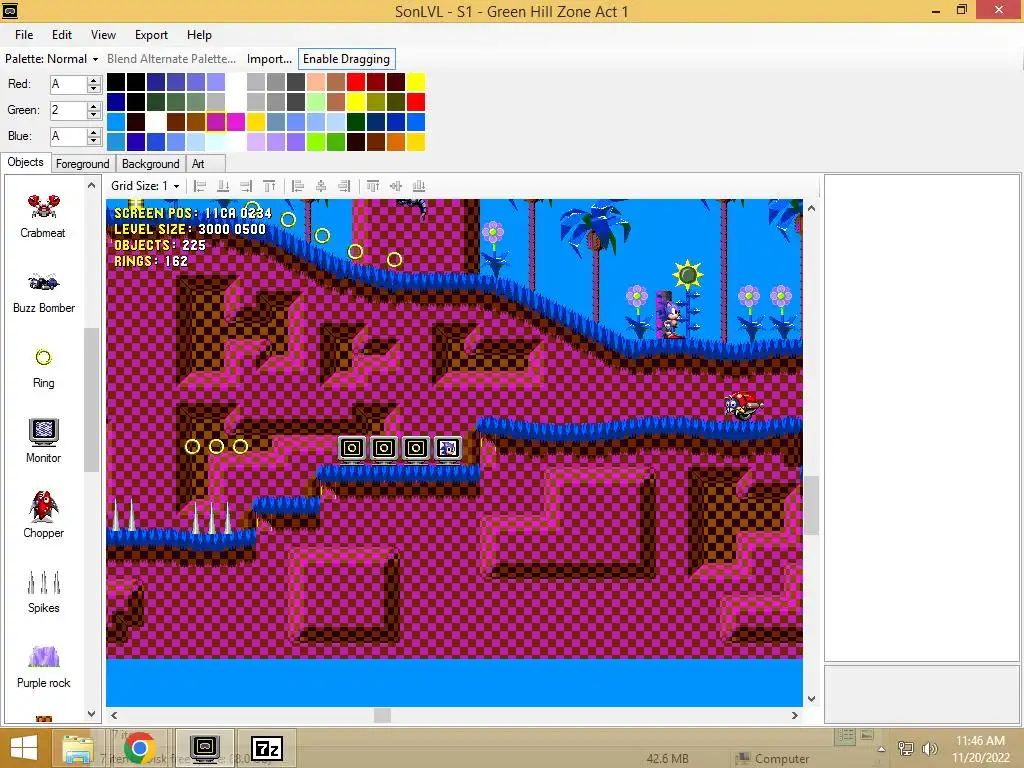Select the peach palette swatch

(317, 82)
